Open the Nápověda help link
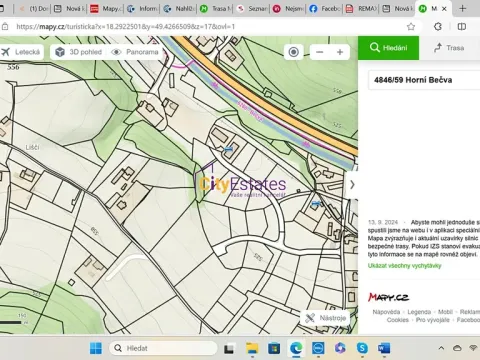Image resolution: width=480 pixels, height=360 pixels. [386, 312]
